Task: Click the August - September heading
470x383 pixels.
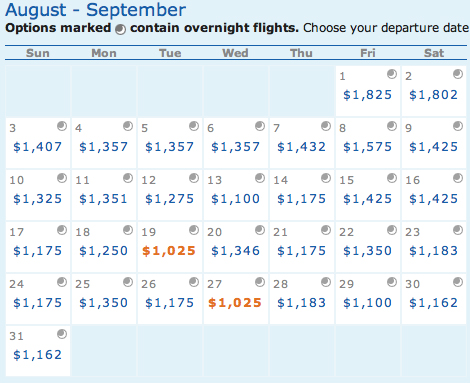Action: click(96, 10)
